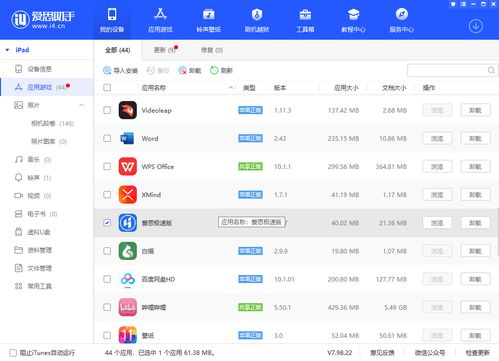Select 铃声 (1) in the sidebar
Image resolution: width=499 pixels, height=361 pixels.
click(33, 178)
